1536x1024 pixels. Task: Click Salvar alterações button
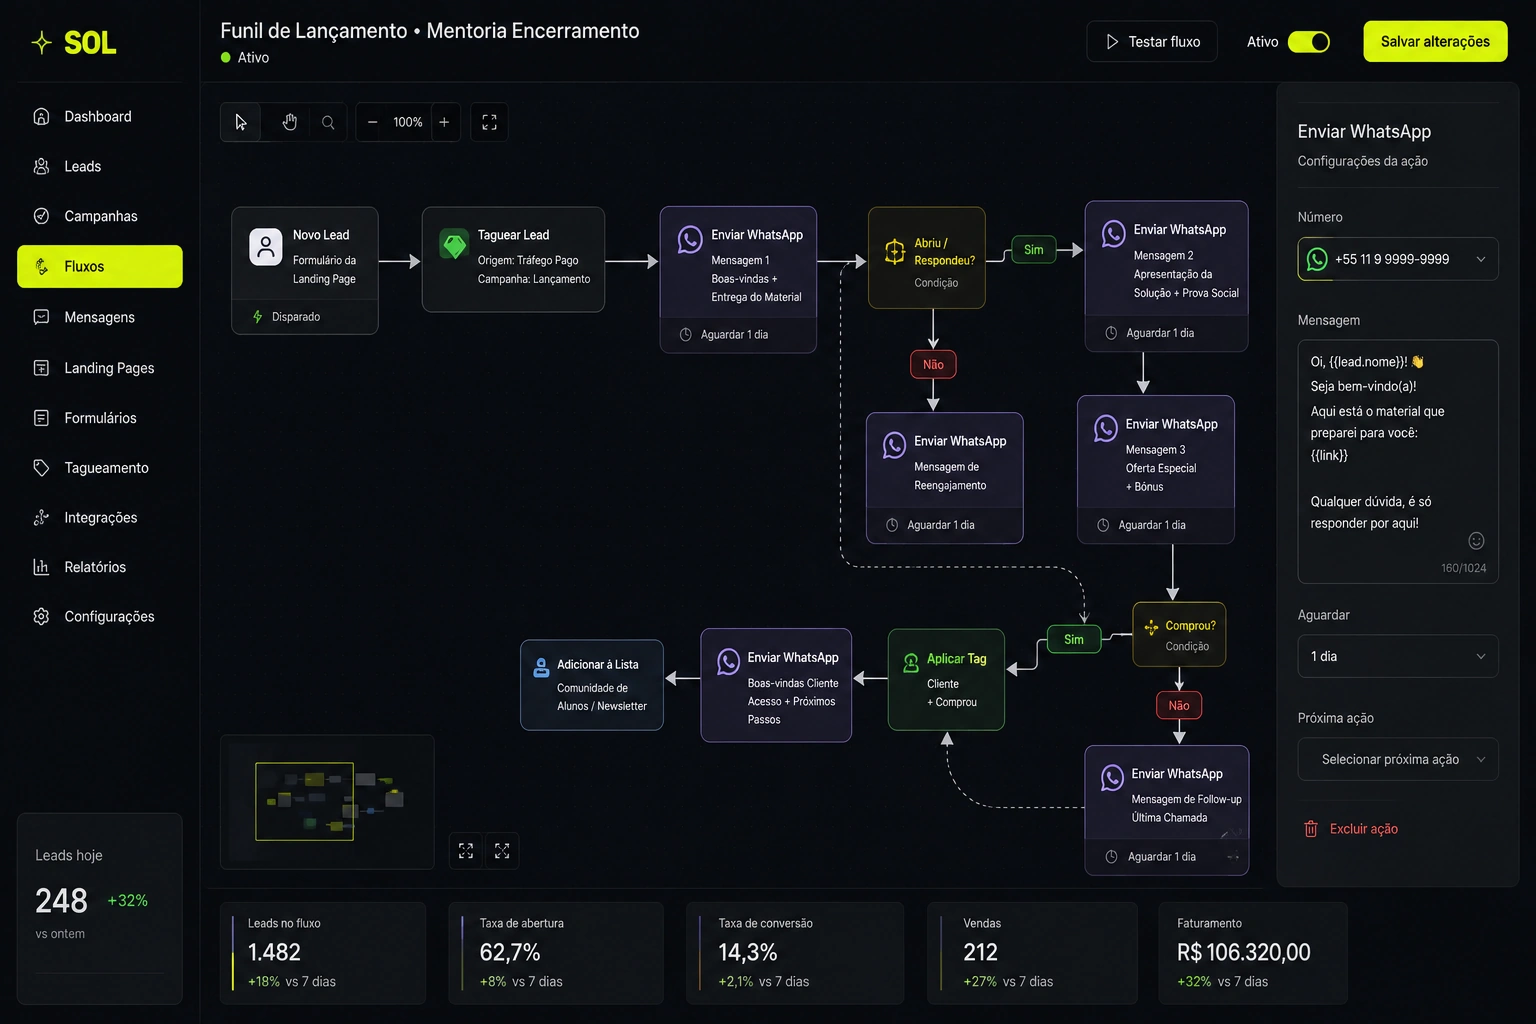1435,42
